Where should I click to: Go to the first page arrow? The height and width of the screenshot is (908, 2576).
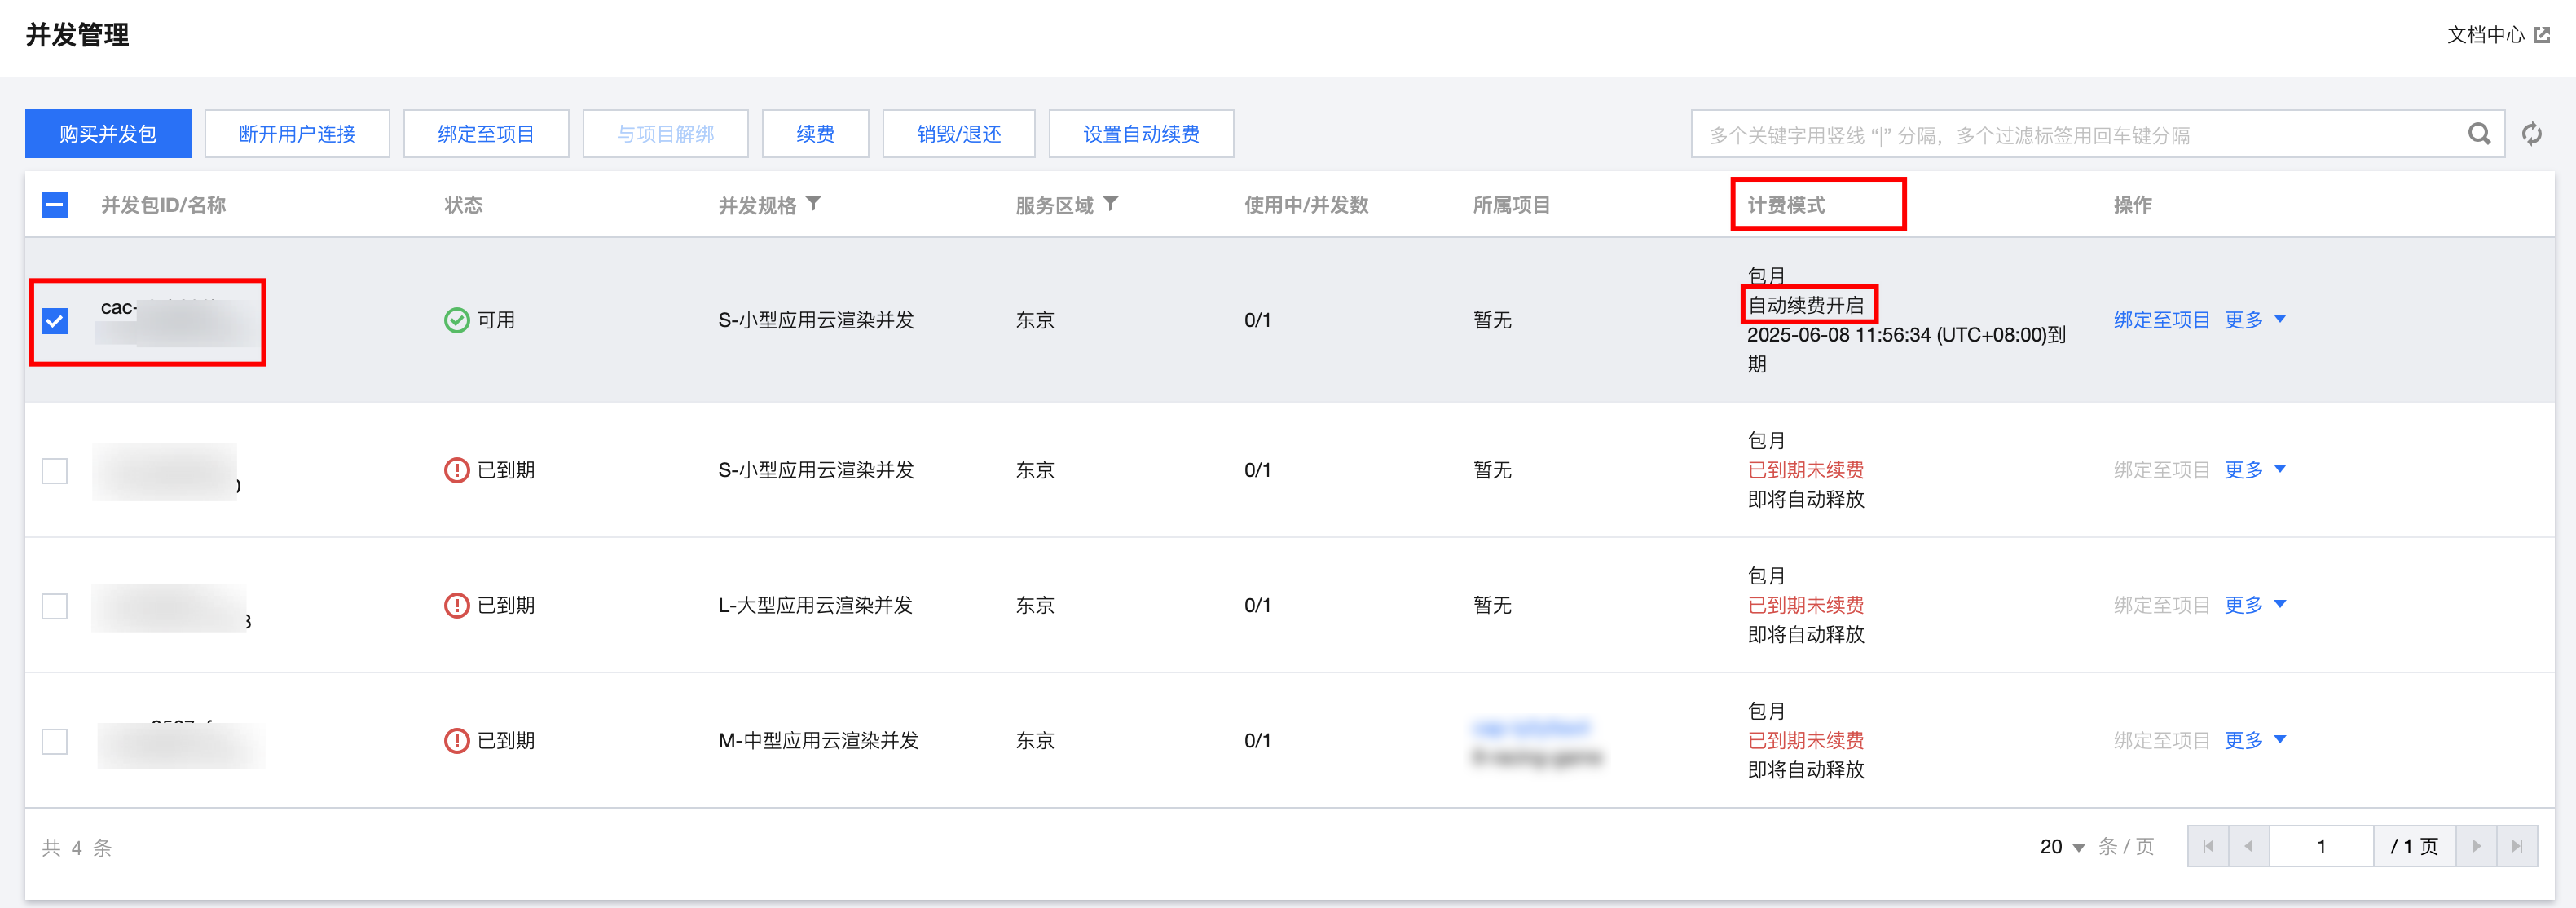point(2208,846)
